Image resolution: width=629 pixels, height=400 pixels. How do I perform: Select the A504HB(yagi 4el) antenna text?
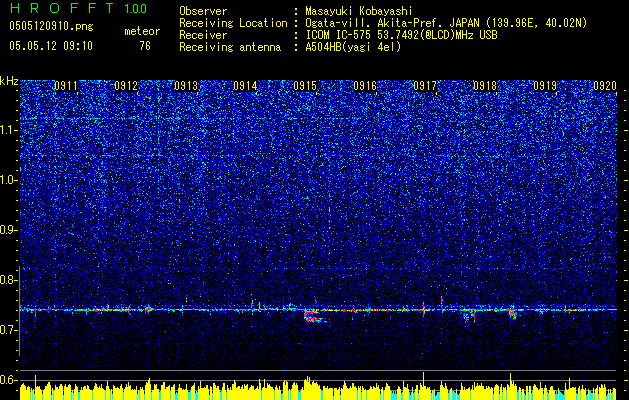353,47
